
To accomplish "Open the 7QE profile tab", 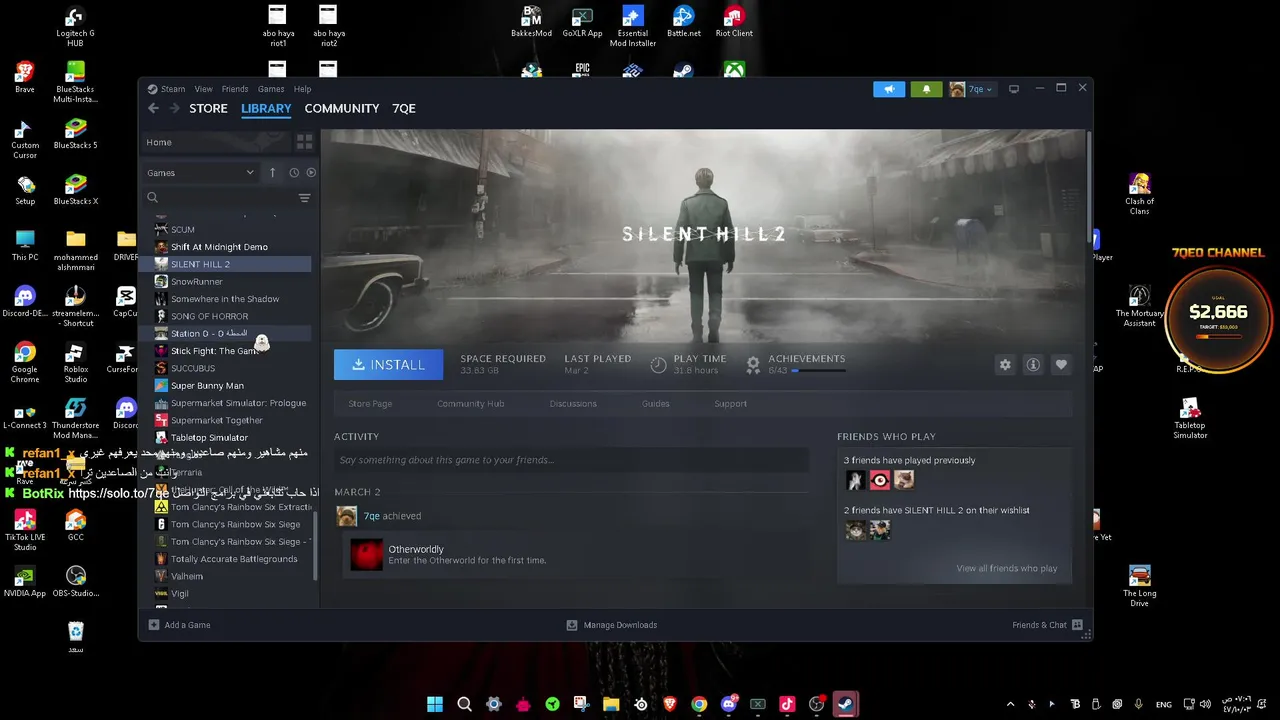I will click(x=403, y=108).
